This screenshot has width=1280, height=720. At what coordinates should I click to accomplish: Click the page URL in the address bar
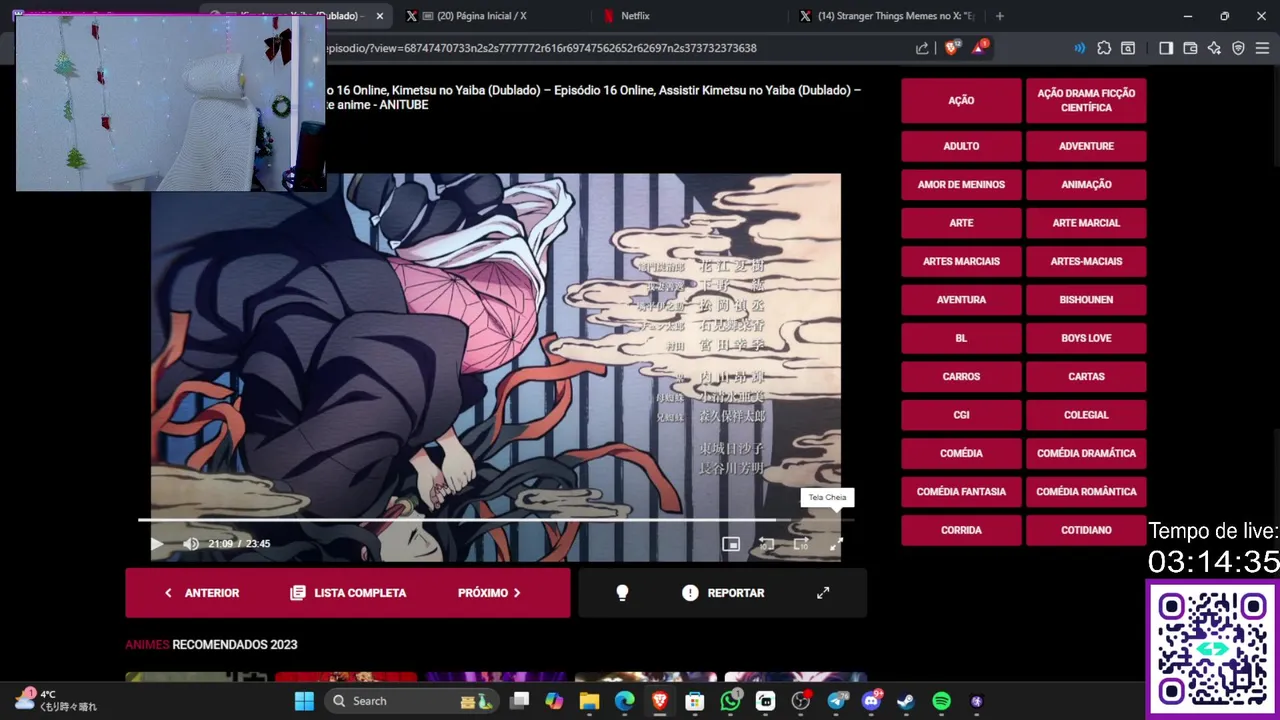click(x=541, y=48)
